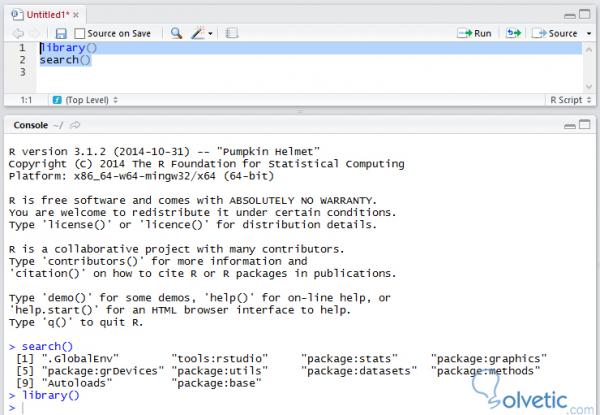This screenshot has height=415, width=600.
Task: Click the compile notebook icon
Action: click(x=232, y=33)
